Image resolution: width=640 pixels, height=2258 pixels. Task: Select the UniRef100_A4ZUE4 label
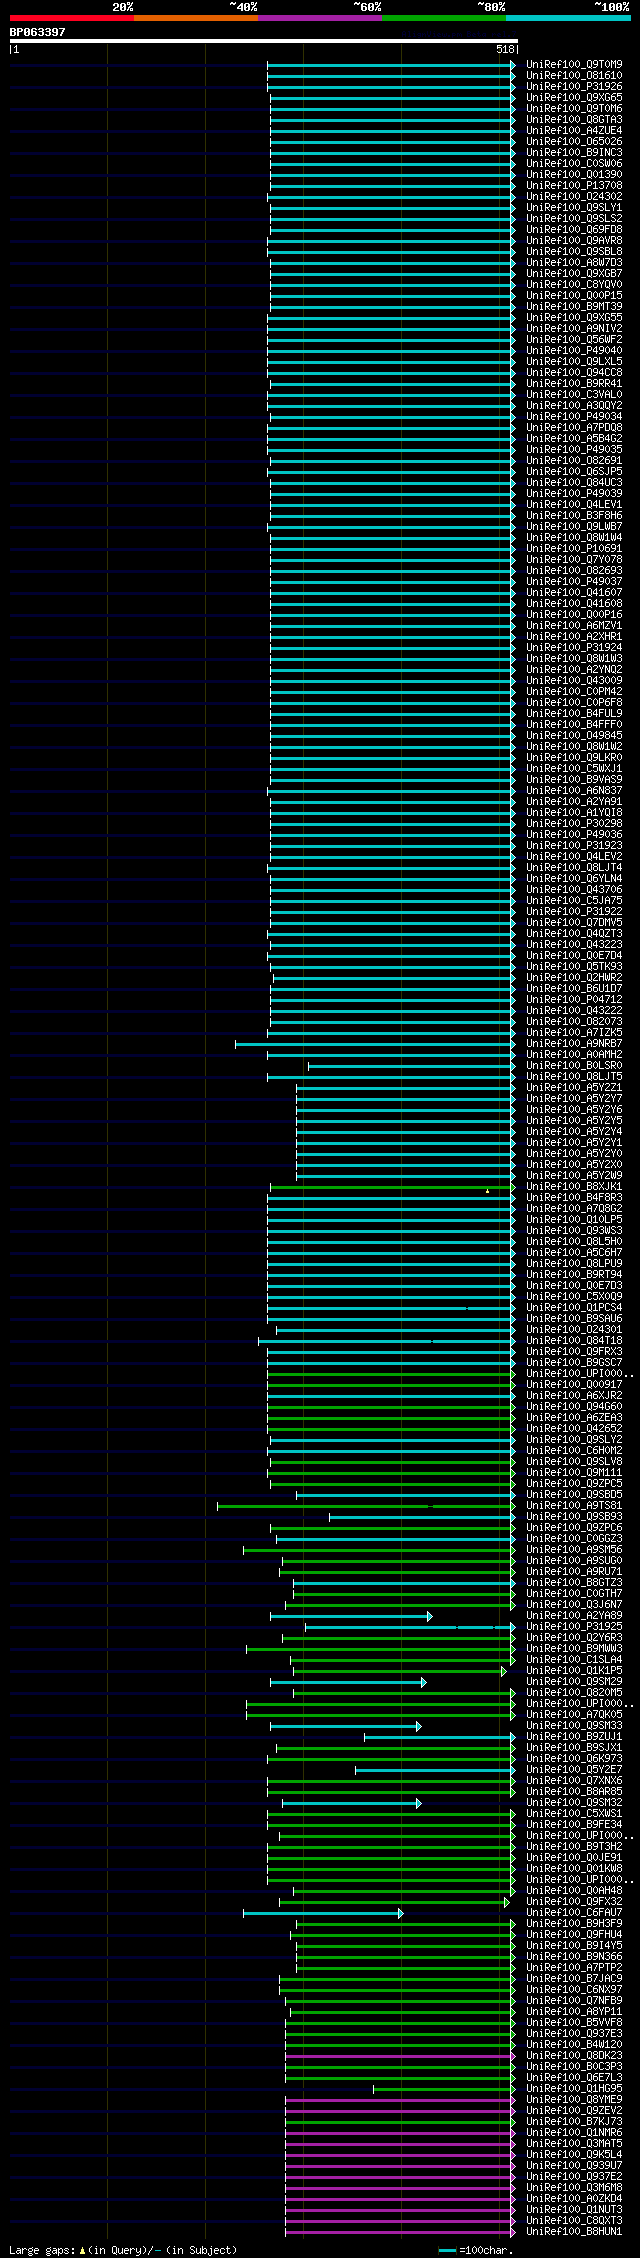575,131
